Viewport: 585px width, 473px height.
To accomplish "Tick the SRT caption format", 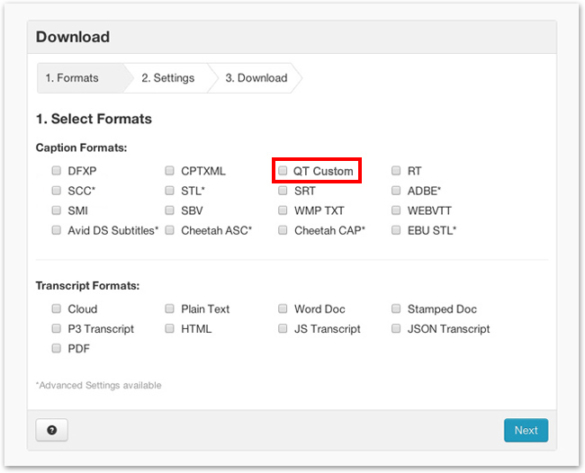I will 283,191.
